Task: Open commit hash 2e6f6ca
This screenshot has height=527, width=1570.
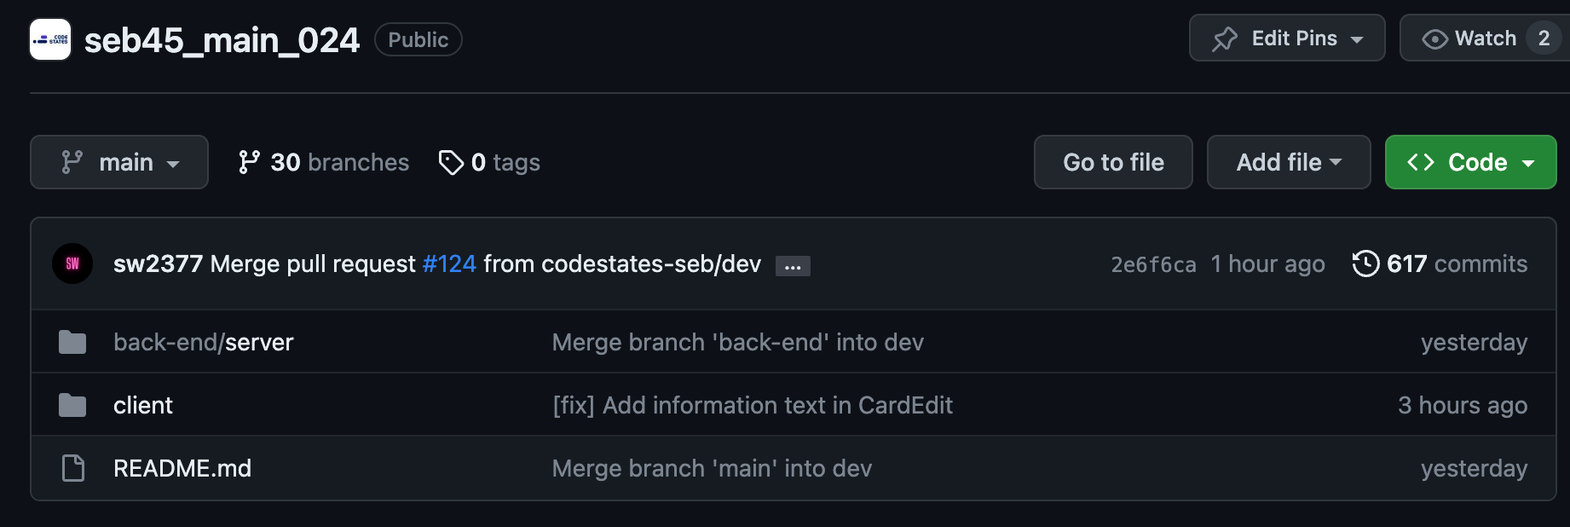Action: click(x=1153, y=265)
